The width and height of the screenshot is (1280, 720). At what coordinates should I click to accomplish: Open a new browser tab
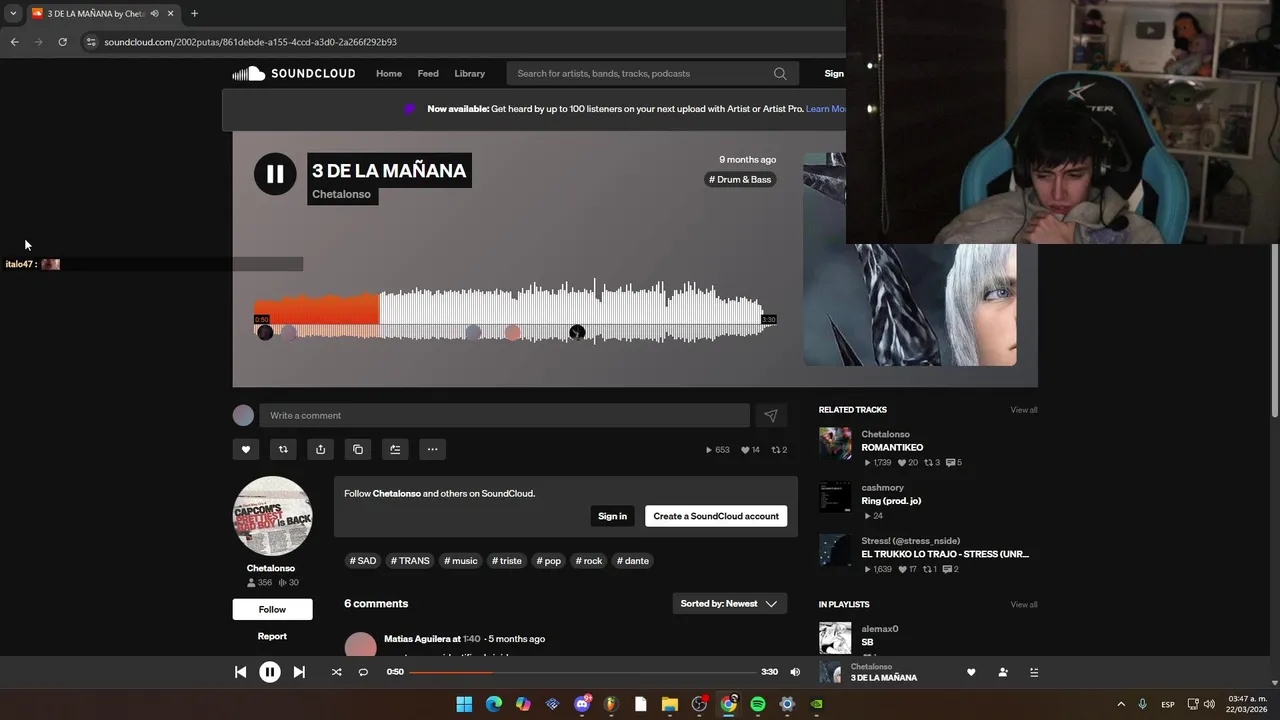tap(194, 13)
